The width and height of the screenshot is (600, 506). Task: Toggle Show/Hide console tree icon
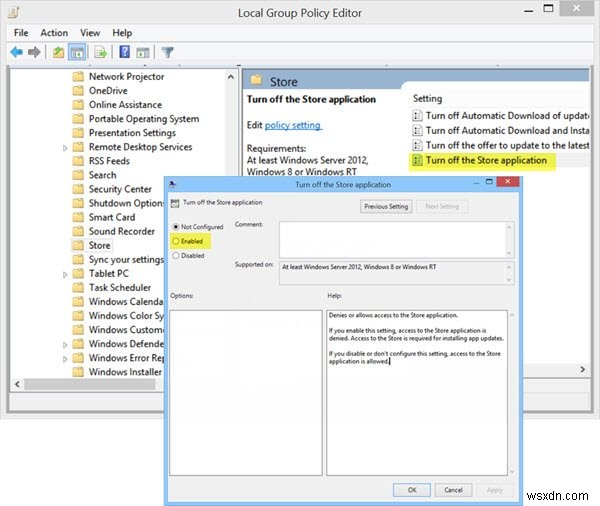[77, 52]
